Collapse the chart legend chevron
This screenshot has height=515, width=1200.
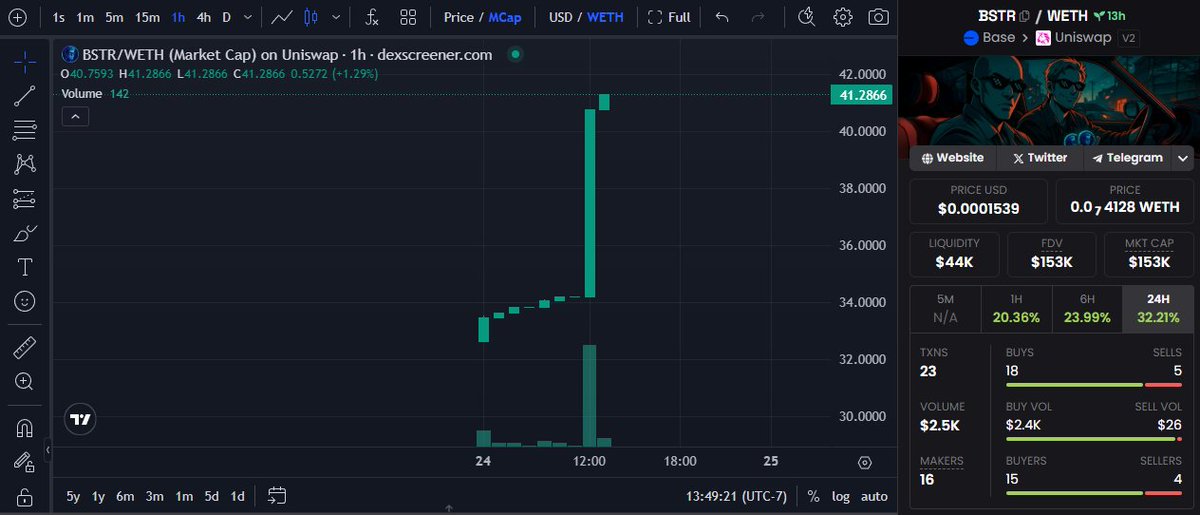pyautogui.click(x=76, y=117)
